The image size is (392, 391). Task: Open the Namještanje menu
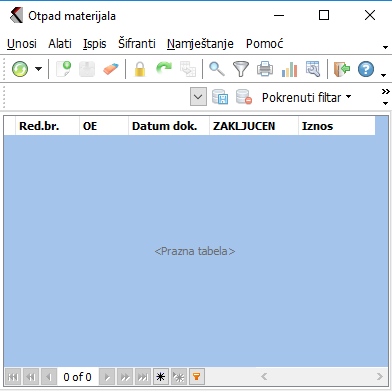(x=200, y=44)
